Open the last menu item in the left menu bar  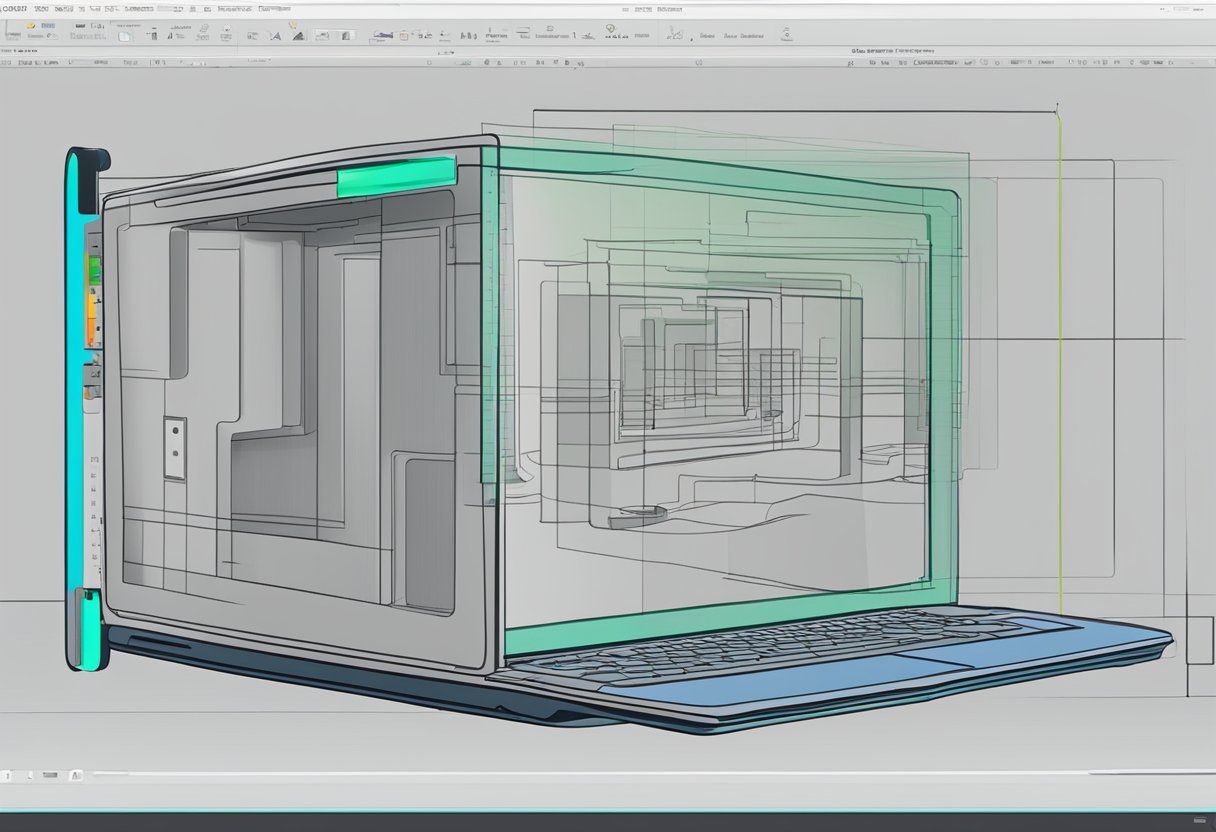click(x=274, y=8)
